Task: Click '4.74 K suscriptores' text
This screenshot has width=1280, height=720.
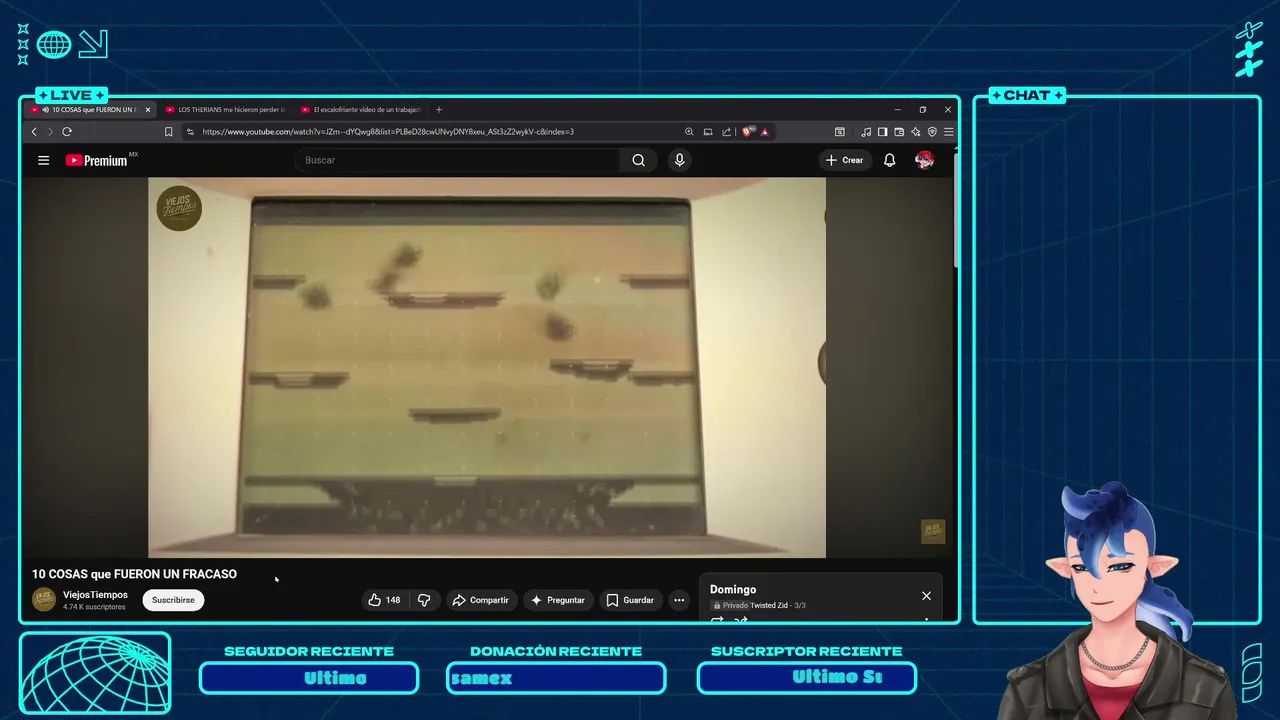Action: [x=94, y=607]
